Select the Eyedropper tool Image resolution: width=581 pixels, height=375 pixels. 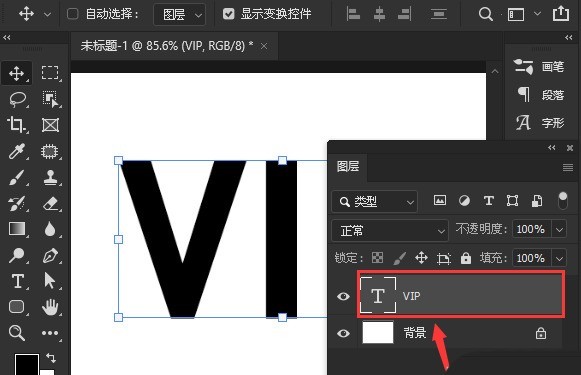point(17,151)
